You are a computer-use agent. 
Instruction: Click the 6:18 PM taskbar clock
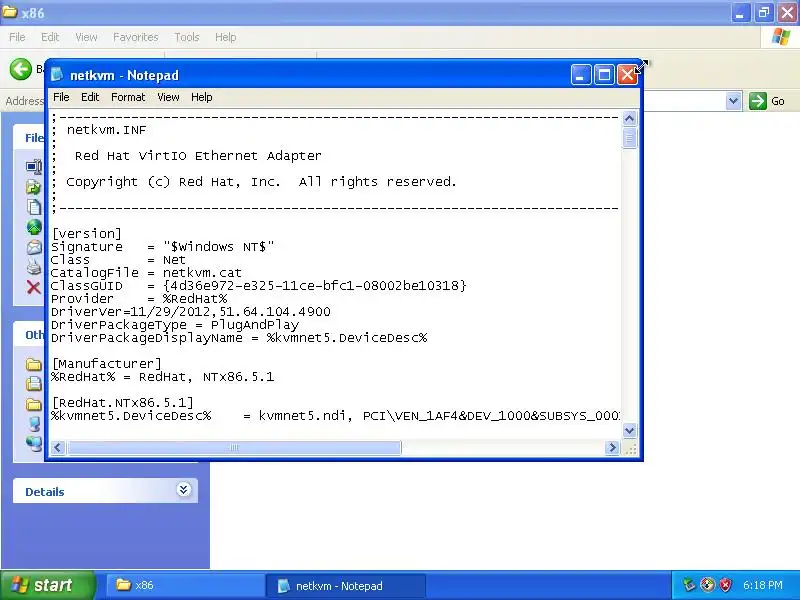coord(763,585)
